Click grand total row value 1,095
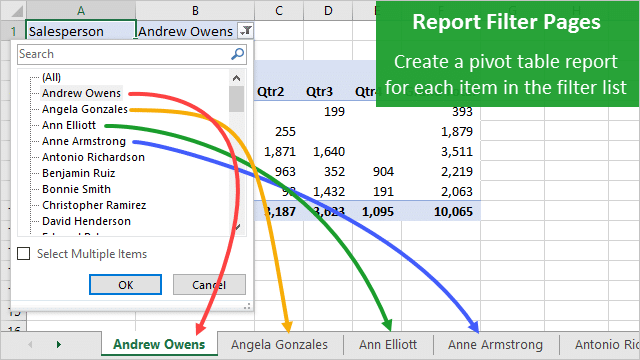The height and width of the screenshot is (360, 640). pyautogui.click(x=378, y=211)
